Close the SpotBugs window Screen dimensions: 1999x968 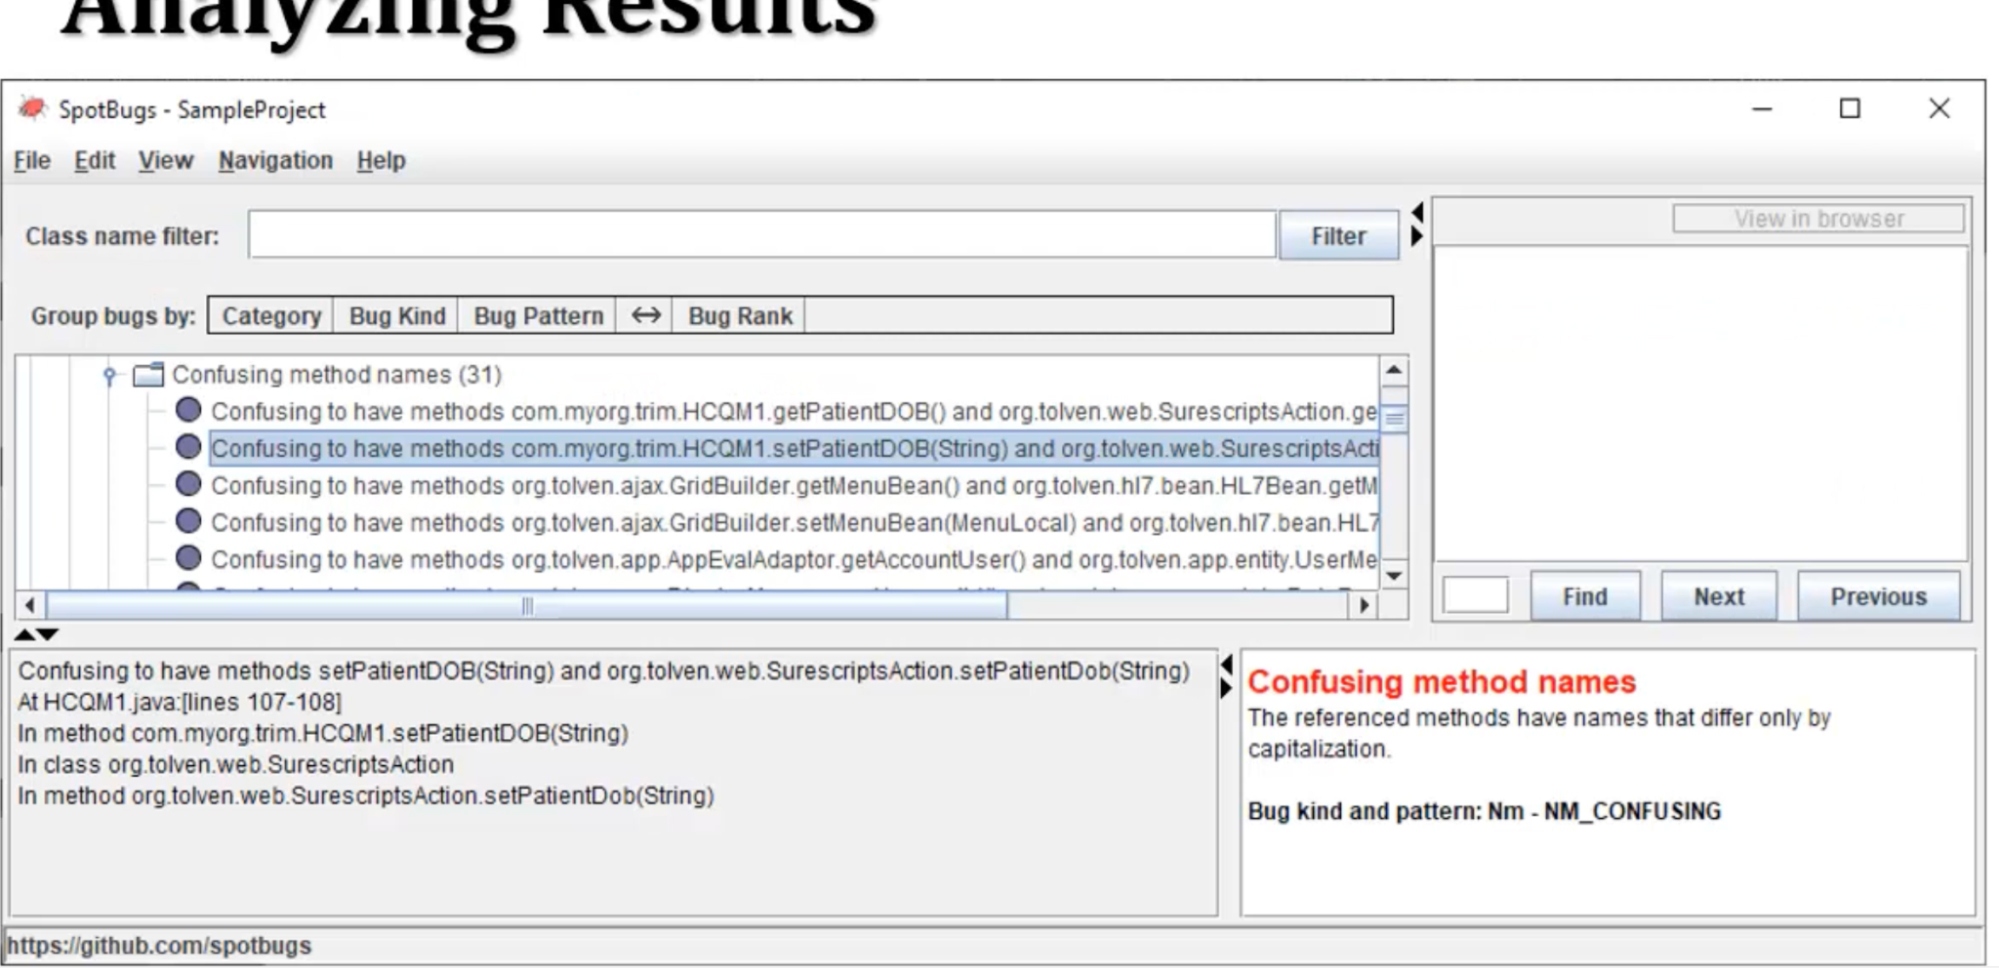click(x=1939, y=108)
